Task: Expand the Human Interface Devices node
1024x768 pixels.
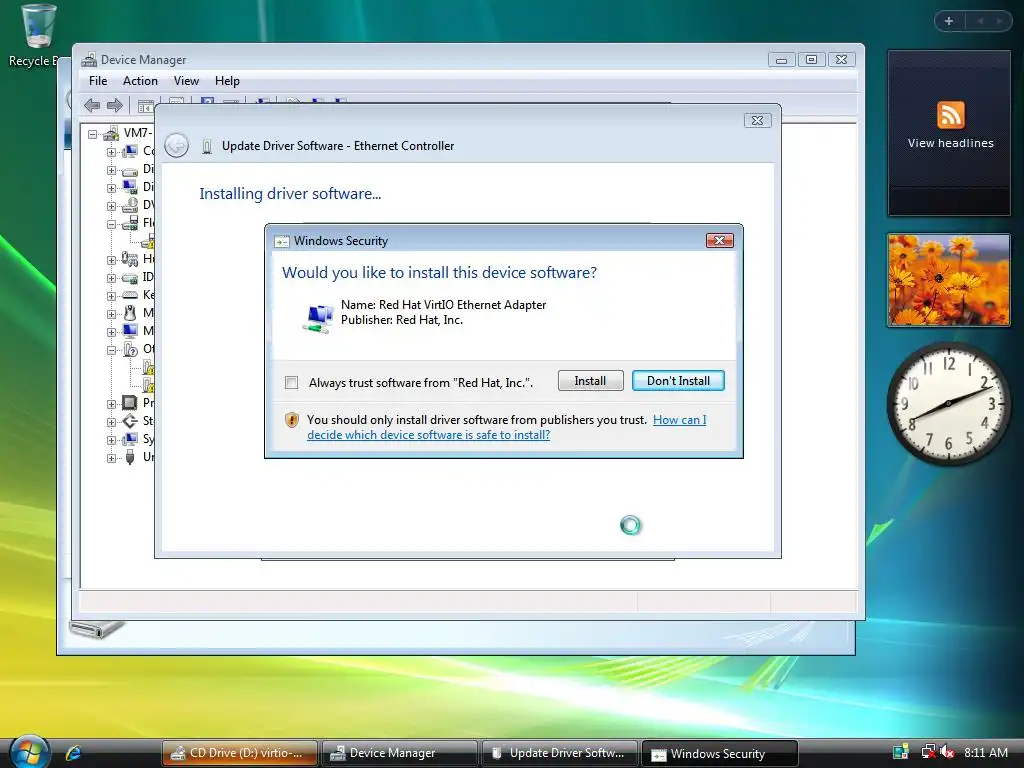Action: point(111,260)
